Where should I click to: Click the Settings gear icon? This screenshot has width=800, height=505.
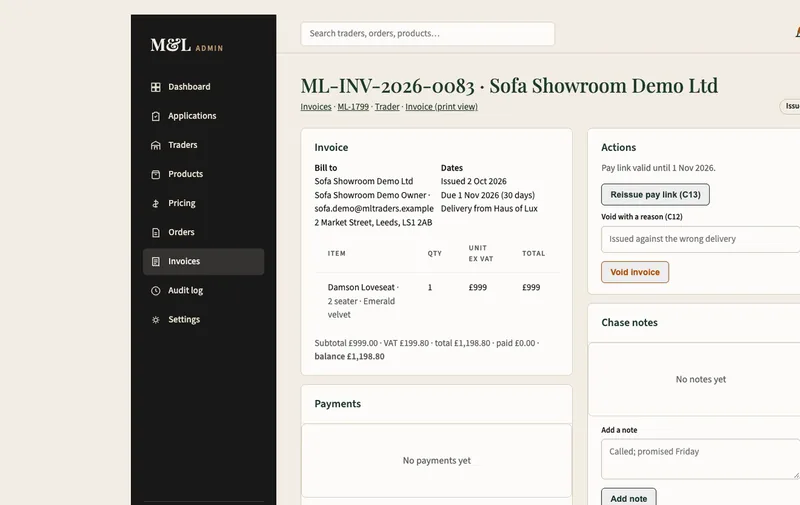tap(156, 320)
